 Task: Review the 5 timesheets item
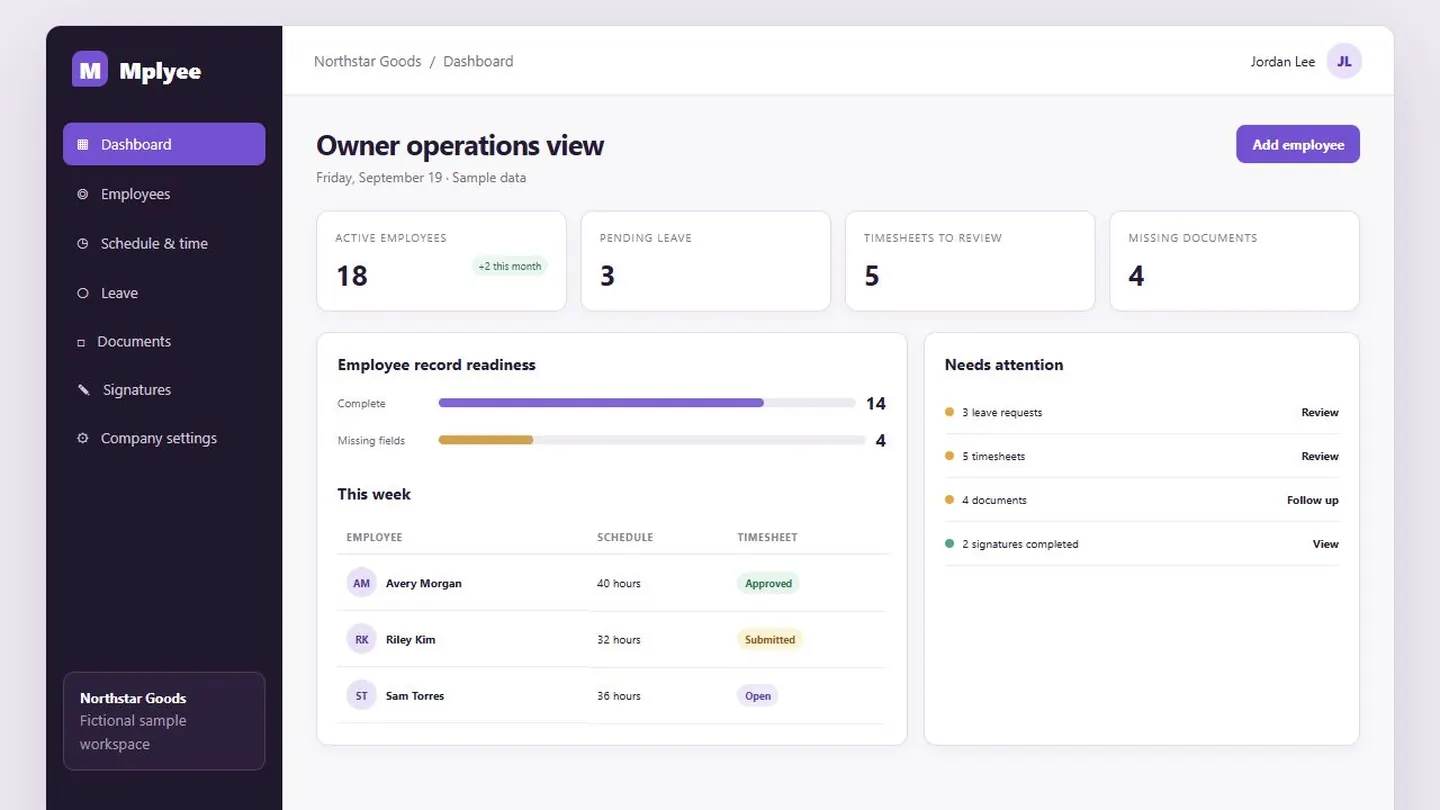[1319, 456]
